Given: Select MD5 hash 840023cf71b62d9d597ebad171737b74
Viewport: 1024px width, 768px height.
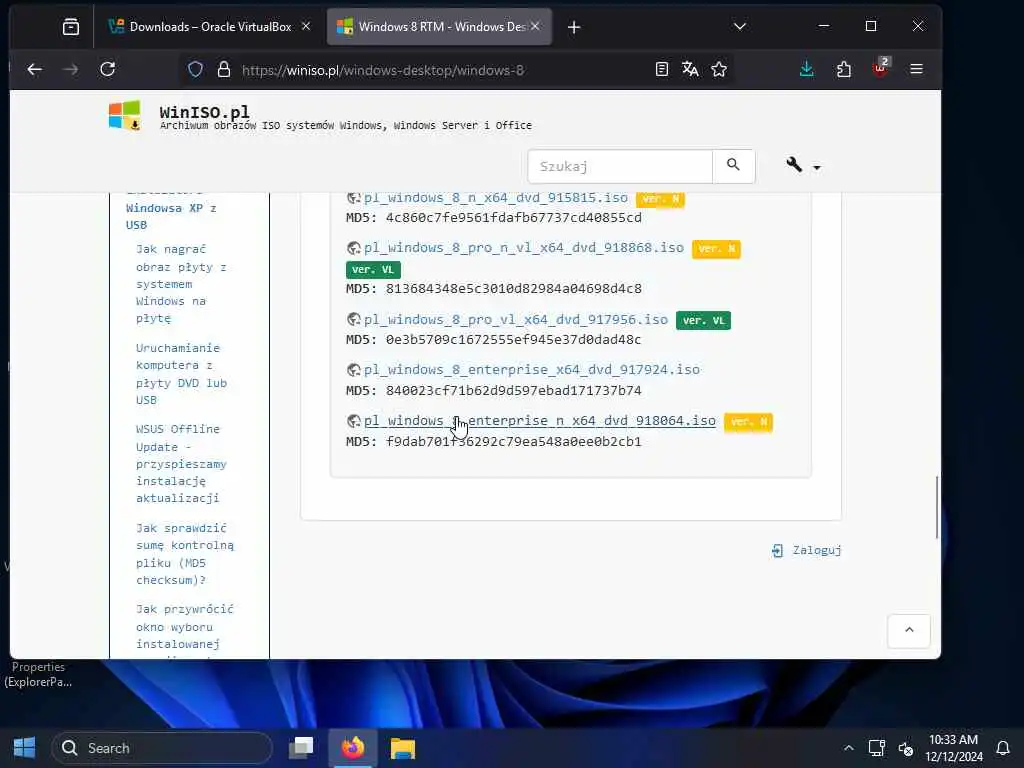Looking at the screenshot, I should [513, 391].
